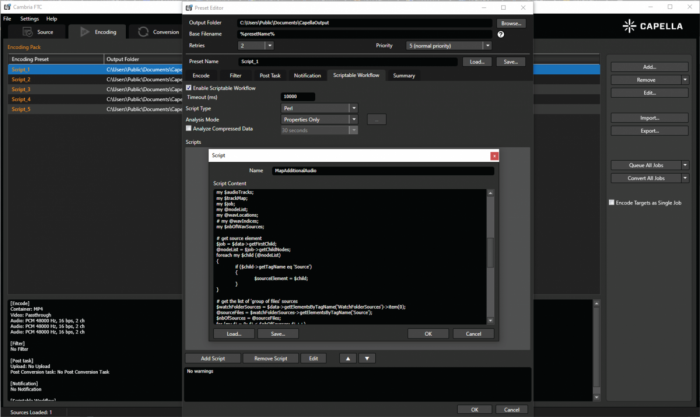This screenshot has height=417, width=700.
Task: Click the Base Filename input field
Action: pos(365,34)
